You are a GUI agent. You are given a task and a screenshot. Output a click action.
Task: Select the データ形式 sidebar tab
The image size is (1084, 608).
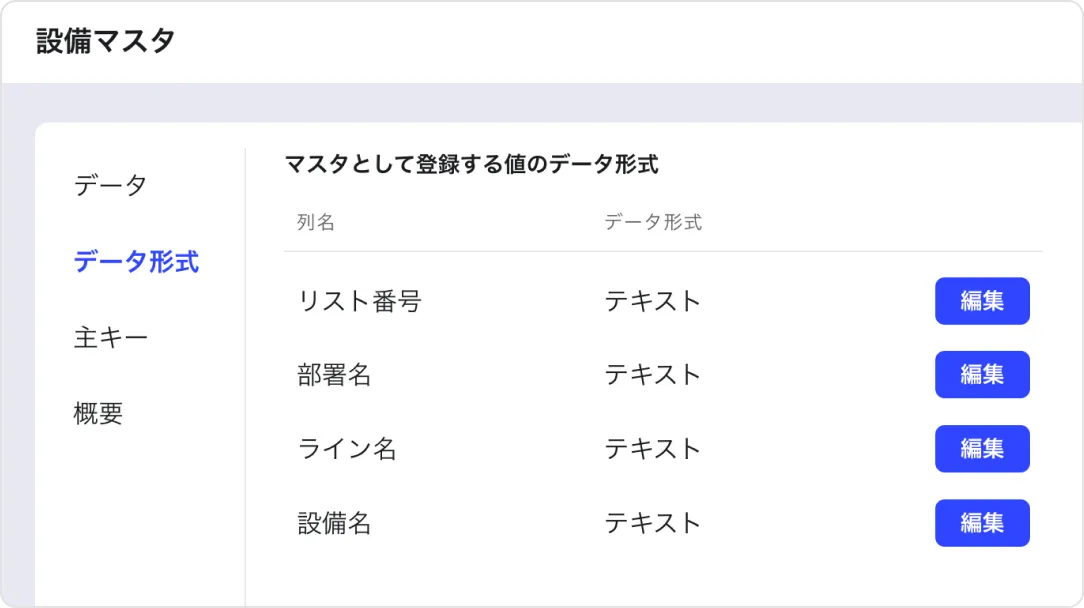click(136, 262)
